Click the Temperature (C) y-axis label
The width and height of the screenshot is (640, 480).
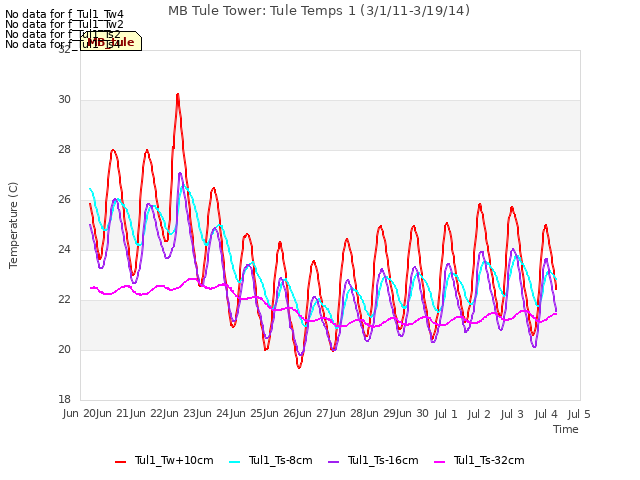click(13, 225)
